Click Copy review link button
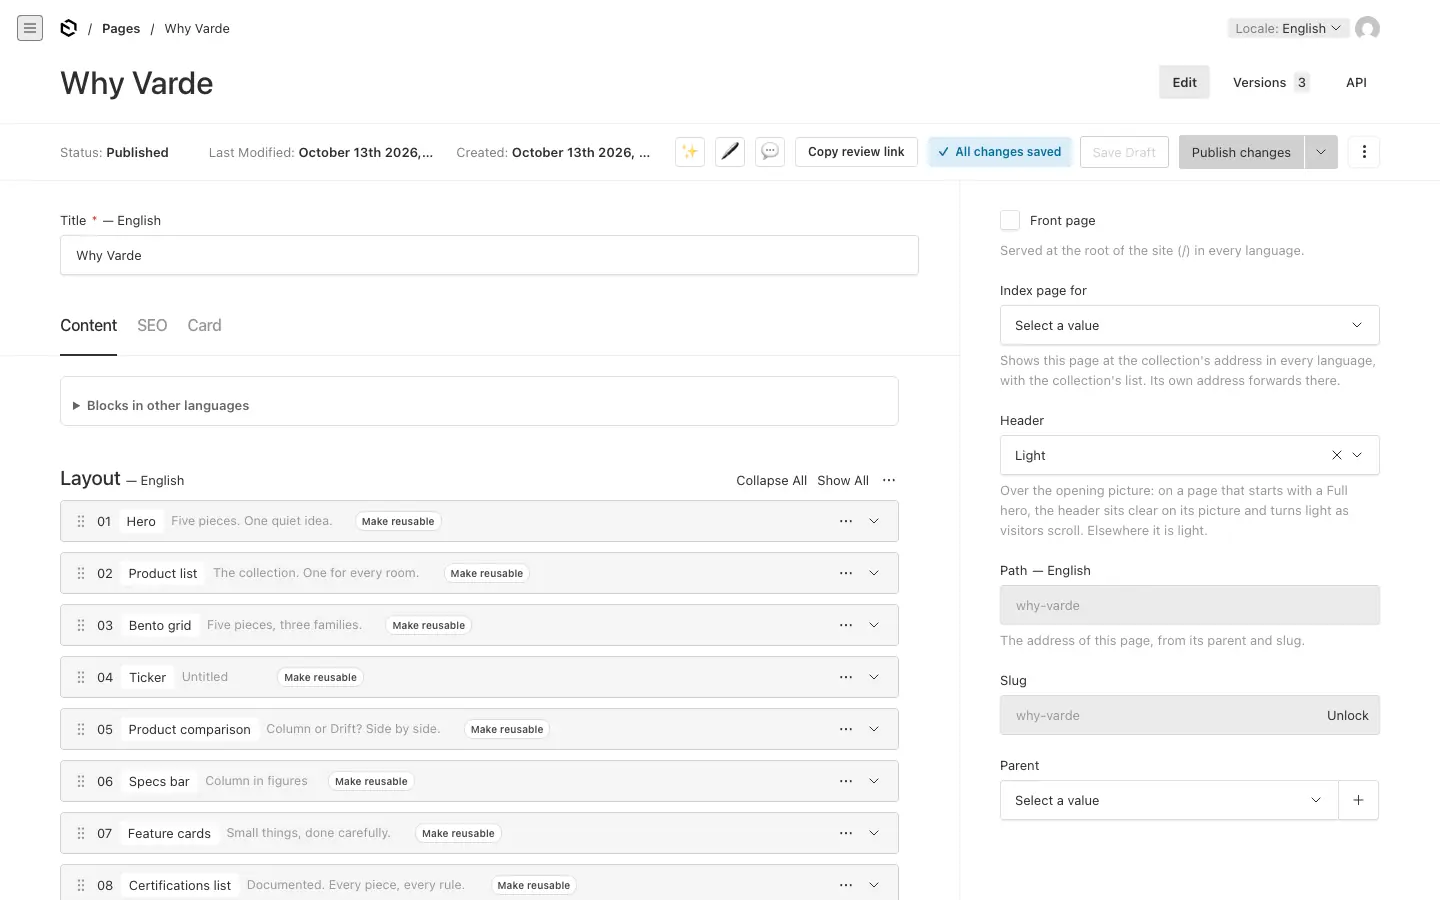 coord(856,152)
